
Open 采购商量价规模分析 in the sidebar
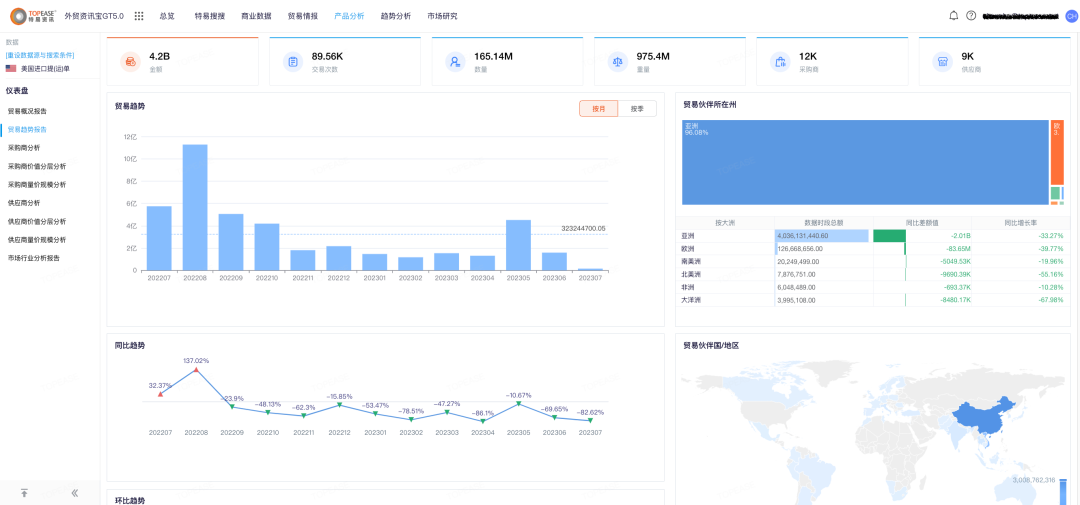(x=37, y=185)
